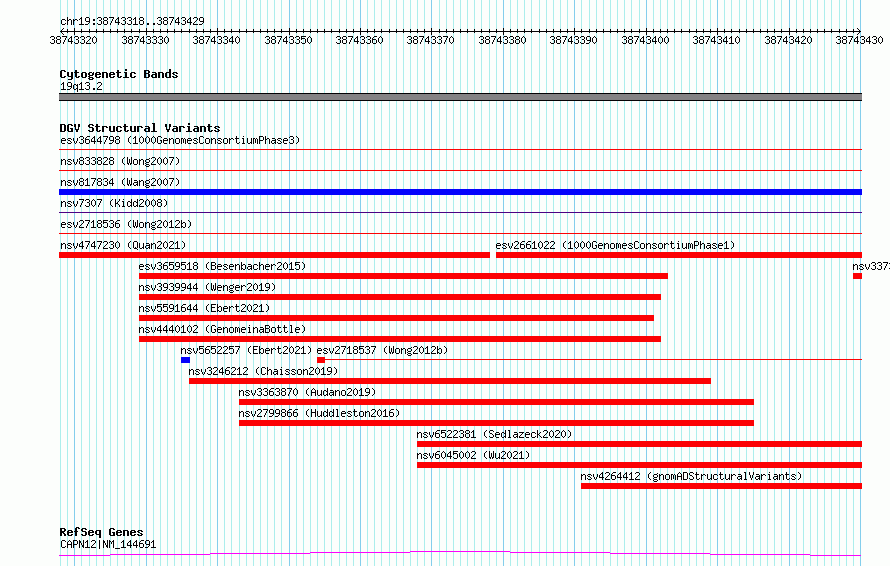Image resolution: width=890 pixels, height=566 pixels.
Task: Click ruler position 38743380
Action: (x=502, y=40)
